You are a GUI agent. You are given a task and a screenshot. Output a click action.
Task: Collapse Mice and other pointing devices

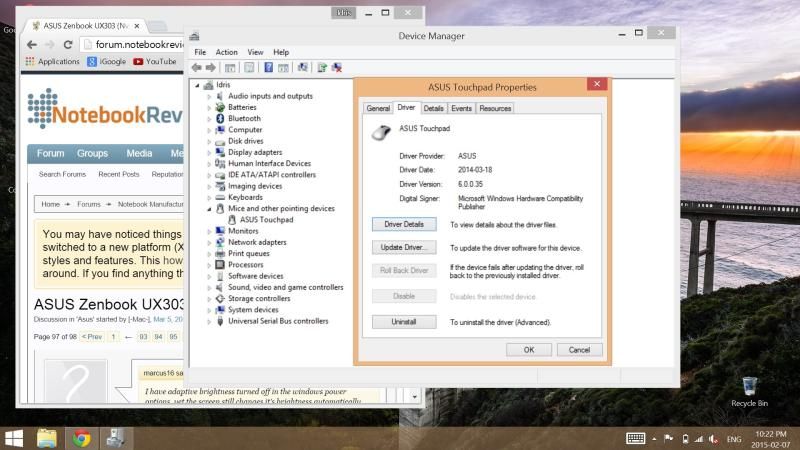coord(209,209)
